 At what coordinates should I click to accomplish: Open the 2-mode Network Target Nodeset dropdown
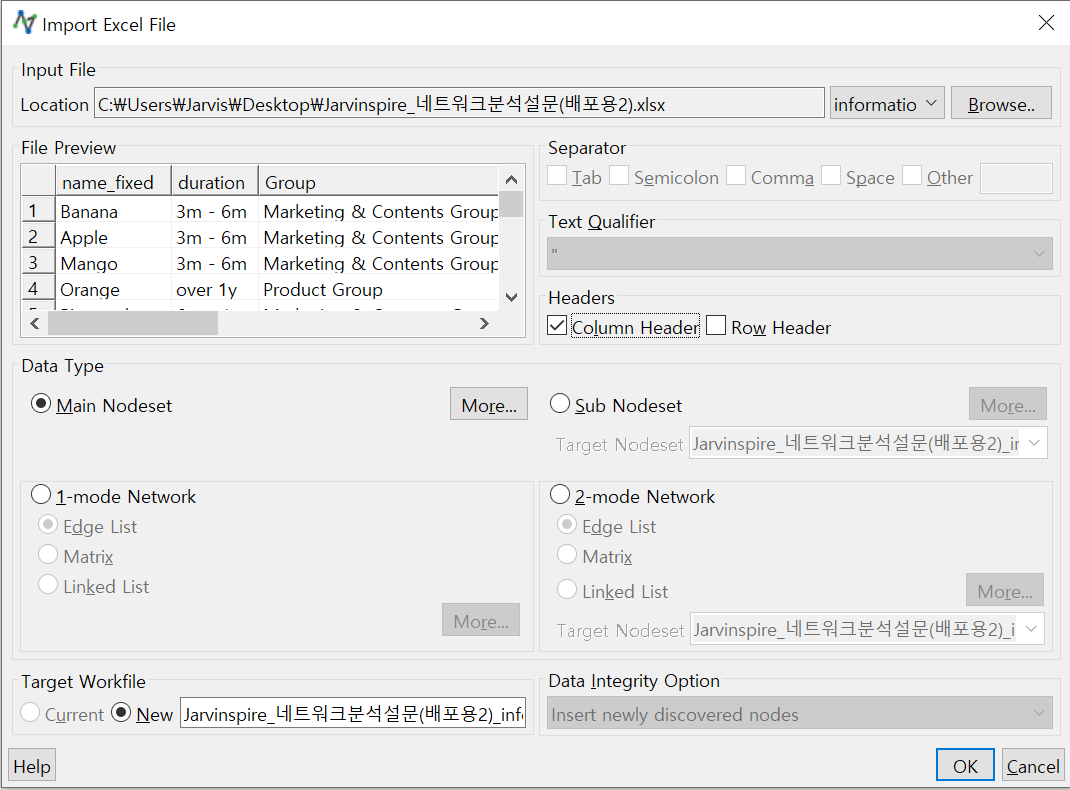click(x=867, y=629)
